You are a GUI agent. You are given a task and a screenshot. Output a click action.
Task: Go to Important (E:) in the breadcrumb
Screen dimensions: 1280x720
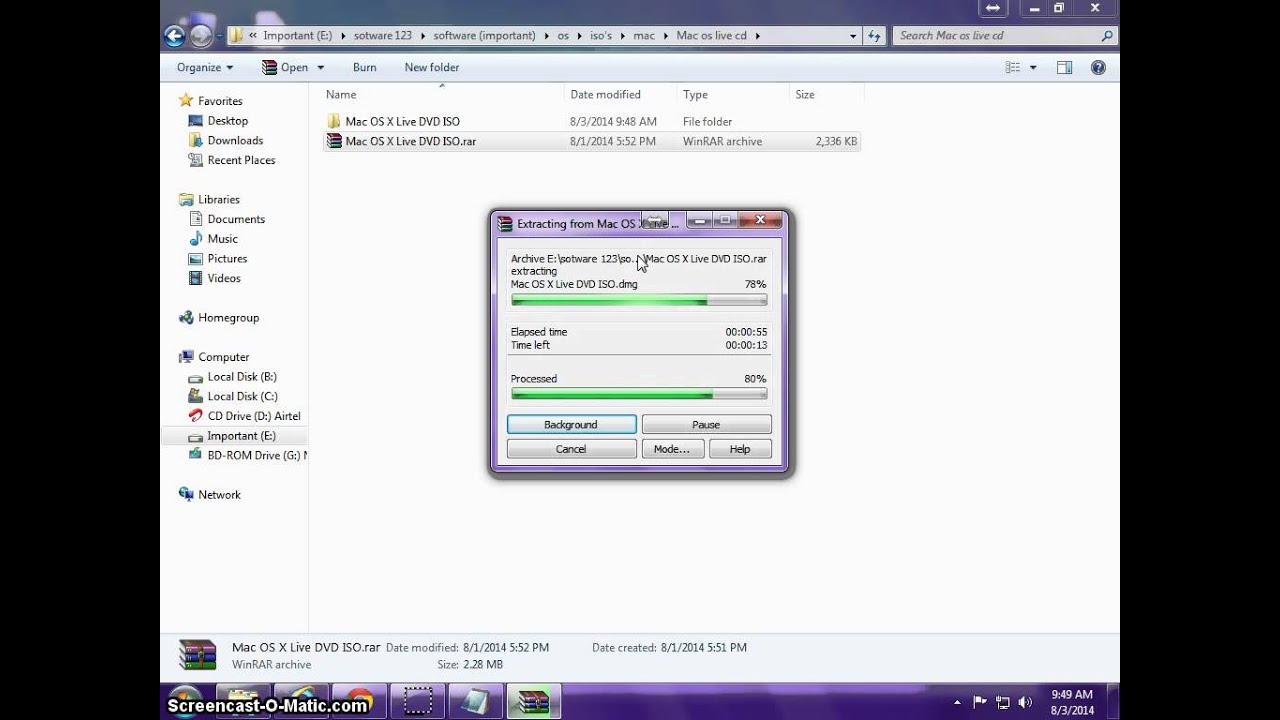pos(298,35)
